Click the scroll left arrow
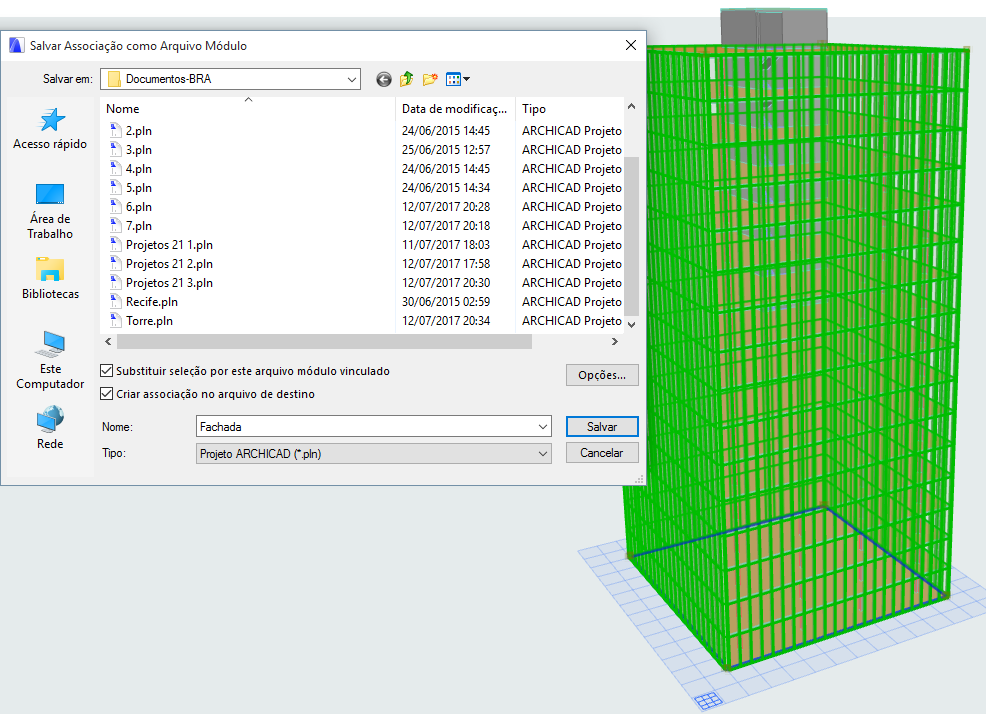Viewport: 986px width, 714px height. coord(108,342)
